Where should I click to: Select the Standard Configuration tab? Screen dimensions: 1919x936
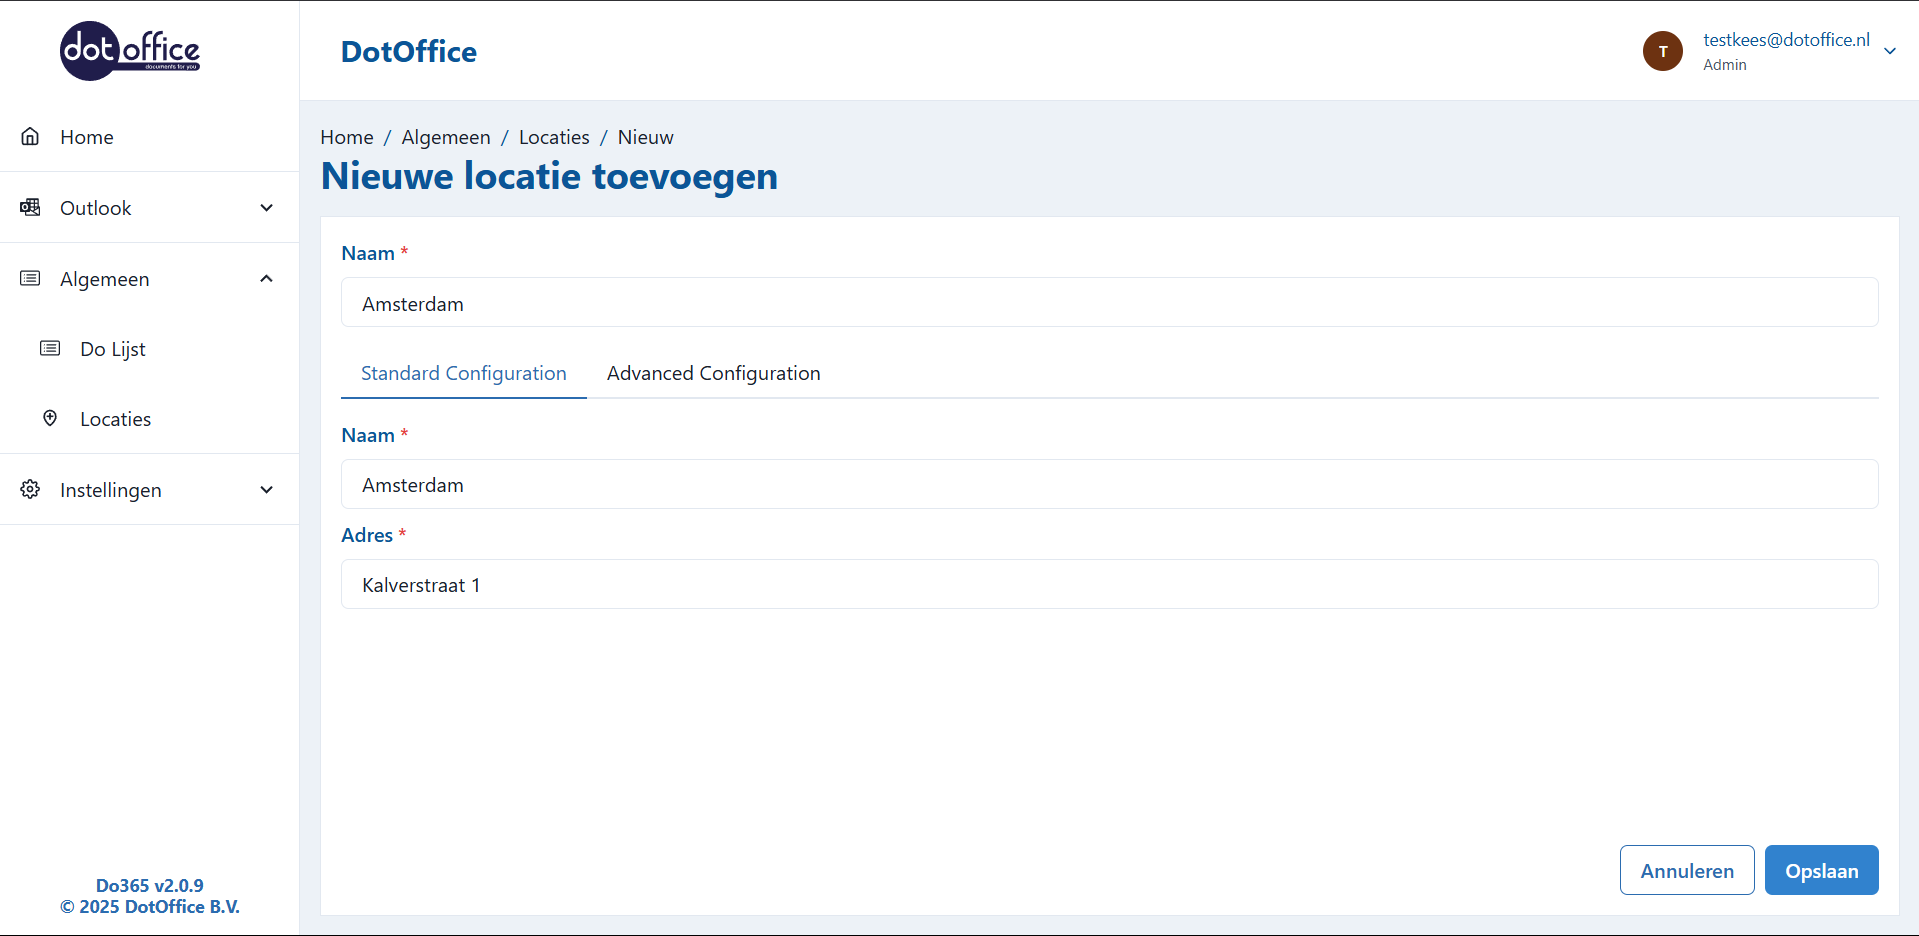pyautogui.click(x=463, y=373)
